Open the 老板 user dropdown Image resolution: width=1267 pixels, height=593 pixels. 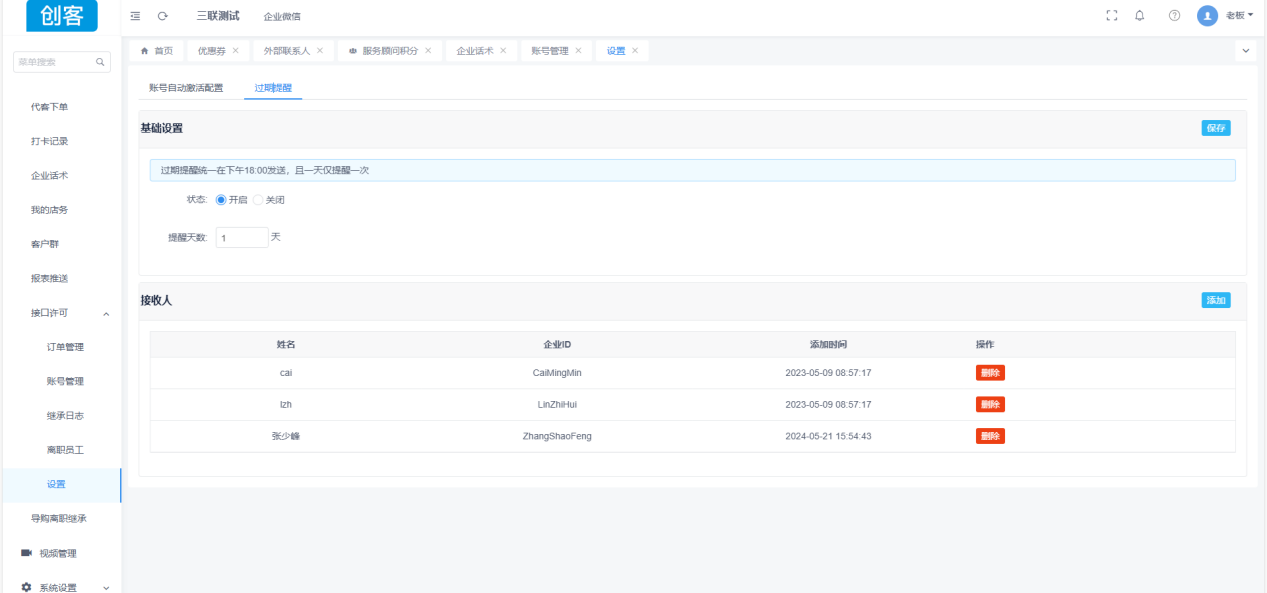click(x=1239, y=16)
